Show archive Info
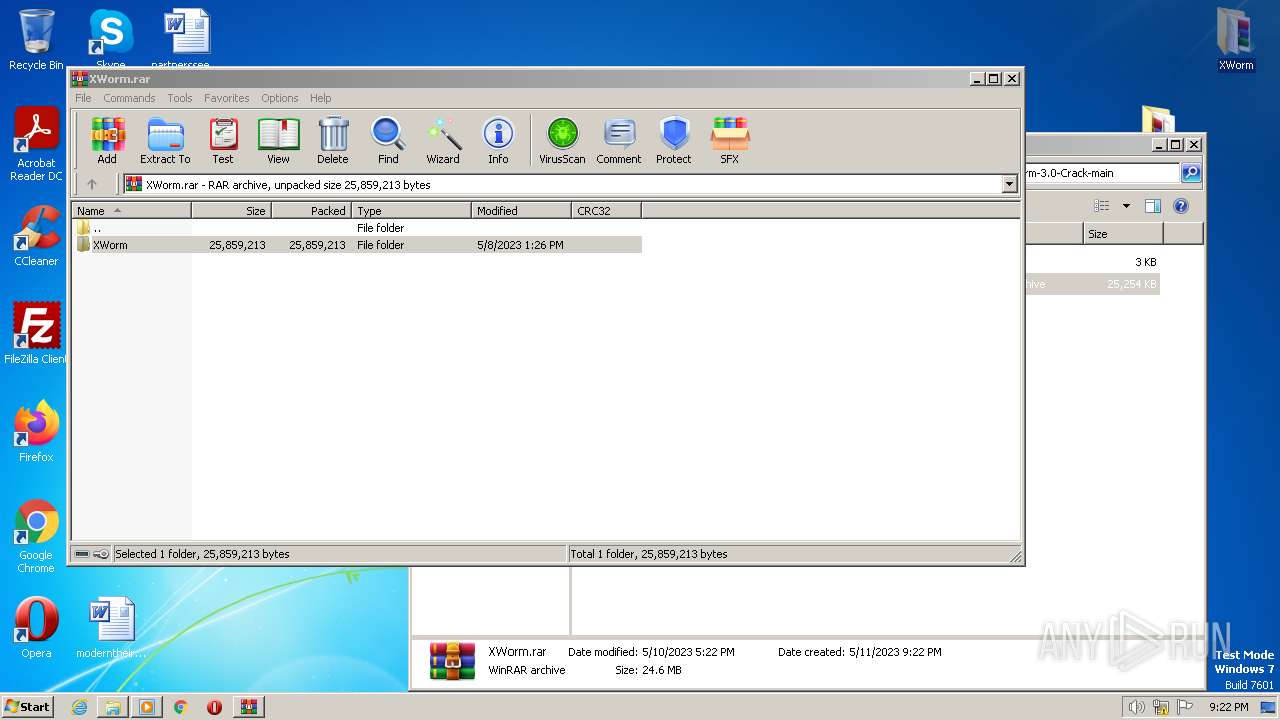Screen dimensions: 1280x720 point(498,140)
